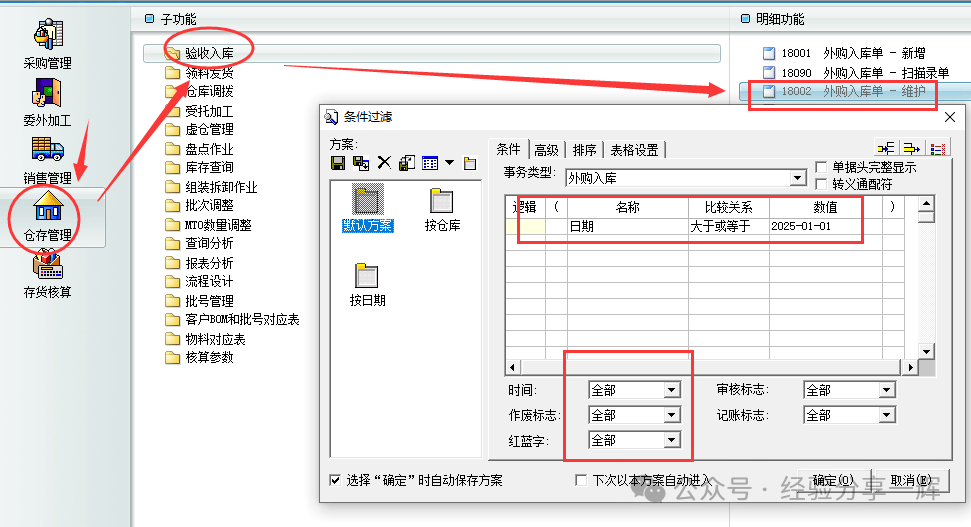Switch to the 表格设置 tab

[634, 150]
